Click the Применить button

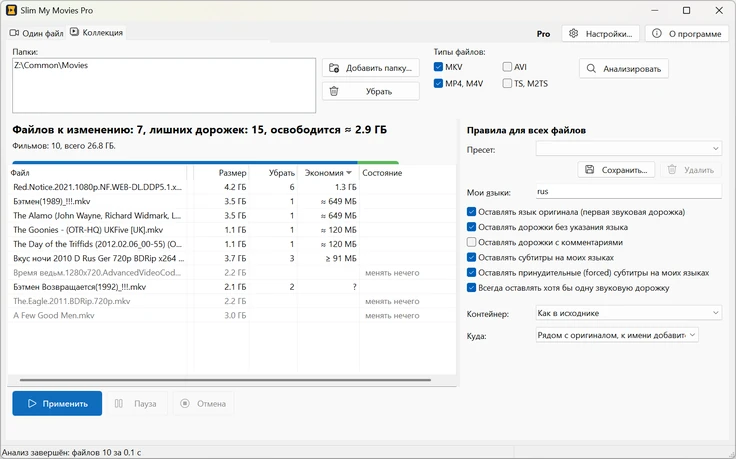pyautogui.click(x=57, y=403)
